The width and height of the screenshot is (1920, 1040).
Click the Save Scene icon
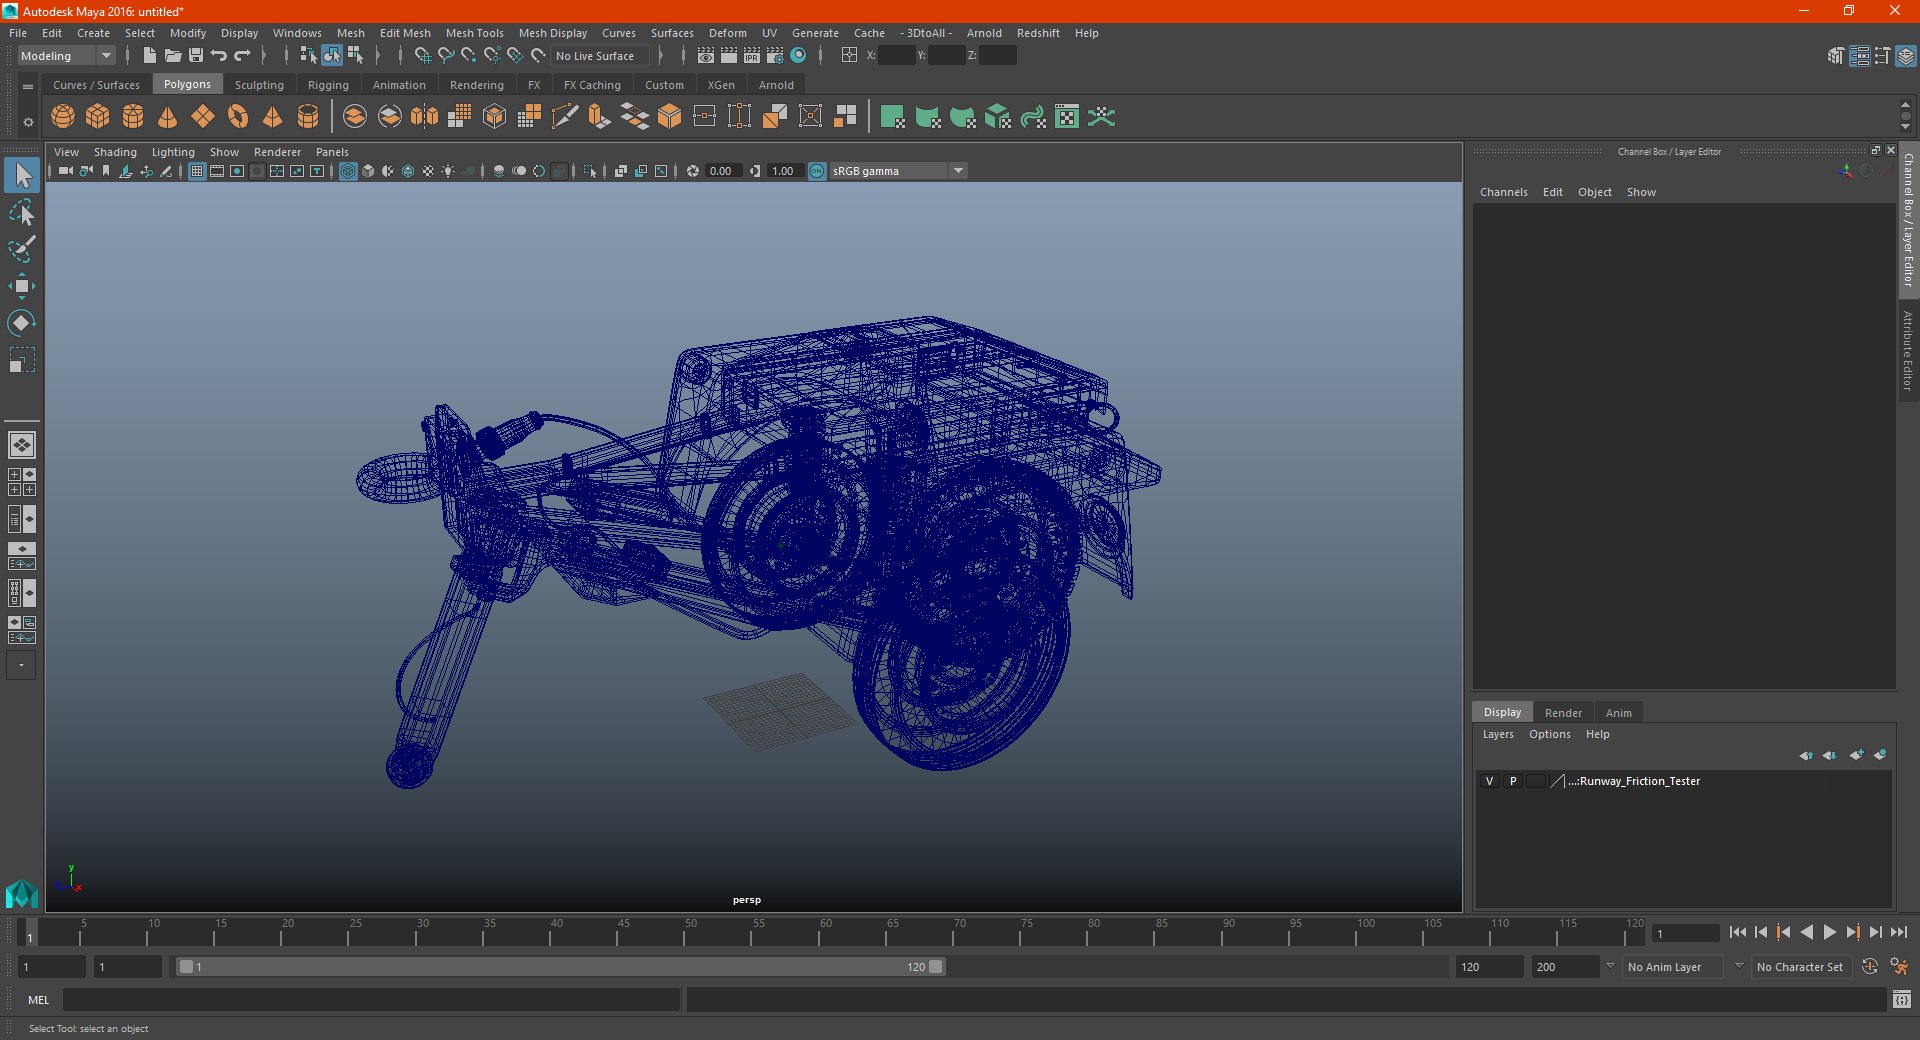(x=196, y=56)
